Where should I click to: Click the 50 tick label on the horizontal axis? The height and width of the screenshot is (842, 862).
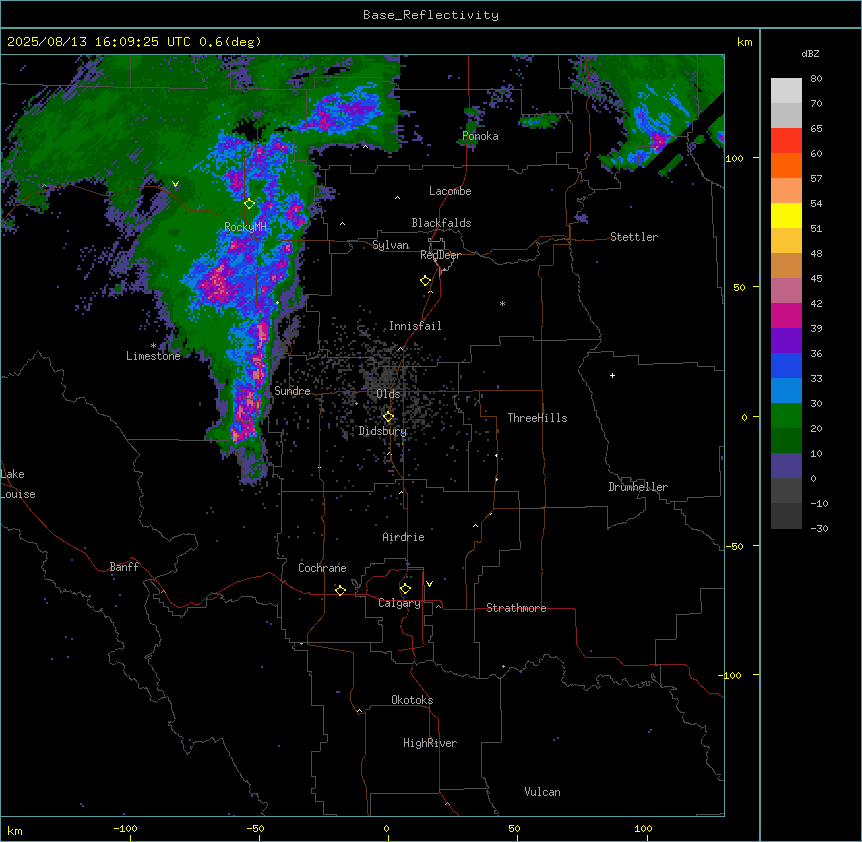(x=514, y=828)
